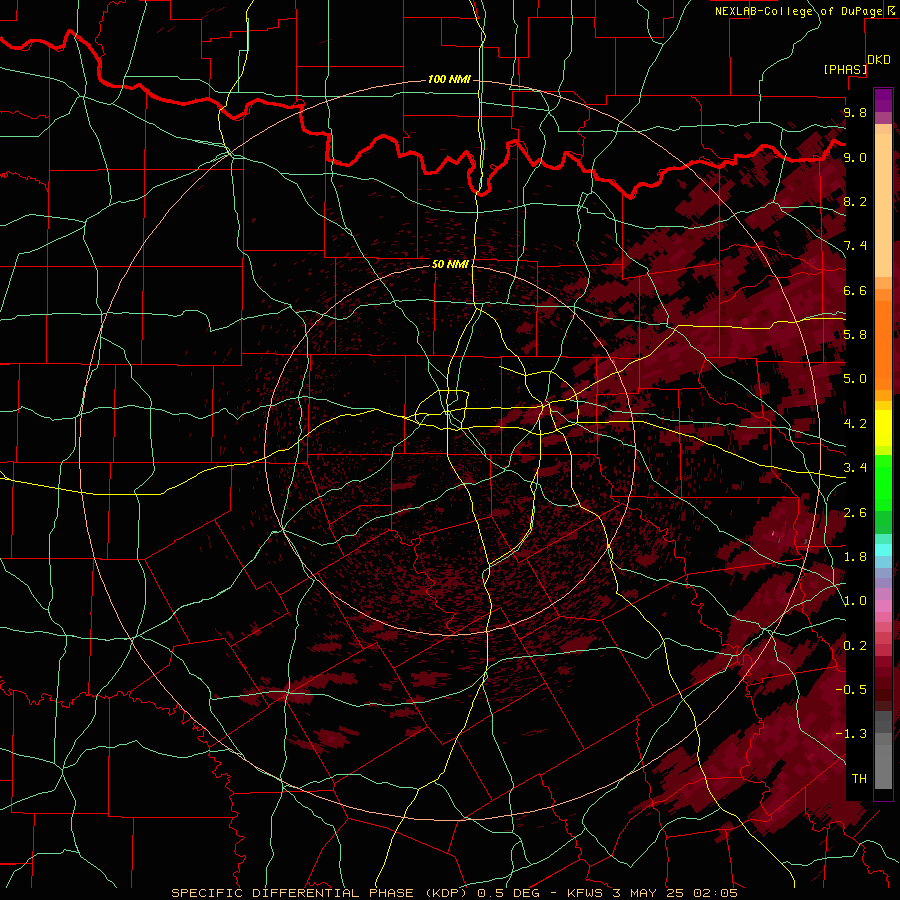This screenshot has width=900, height=900.
Task: Select the light peach band of the color bar
Action: point(883,205)
